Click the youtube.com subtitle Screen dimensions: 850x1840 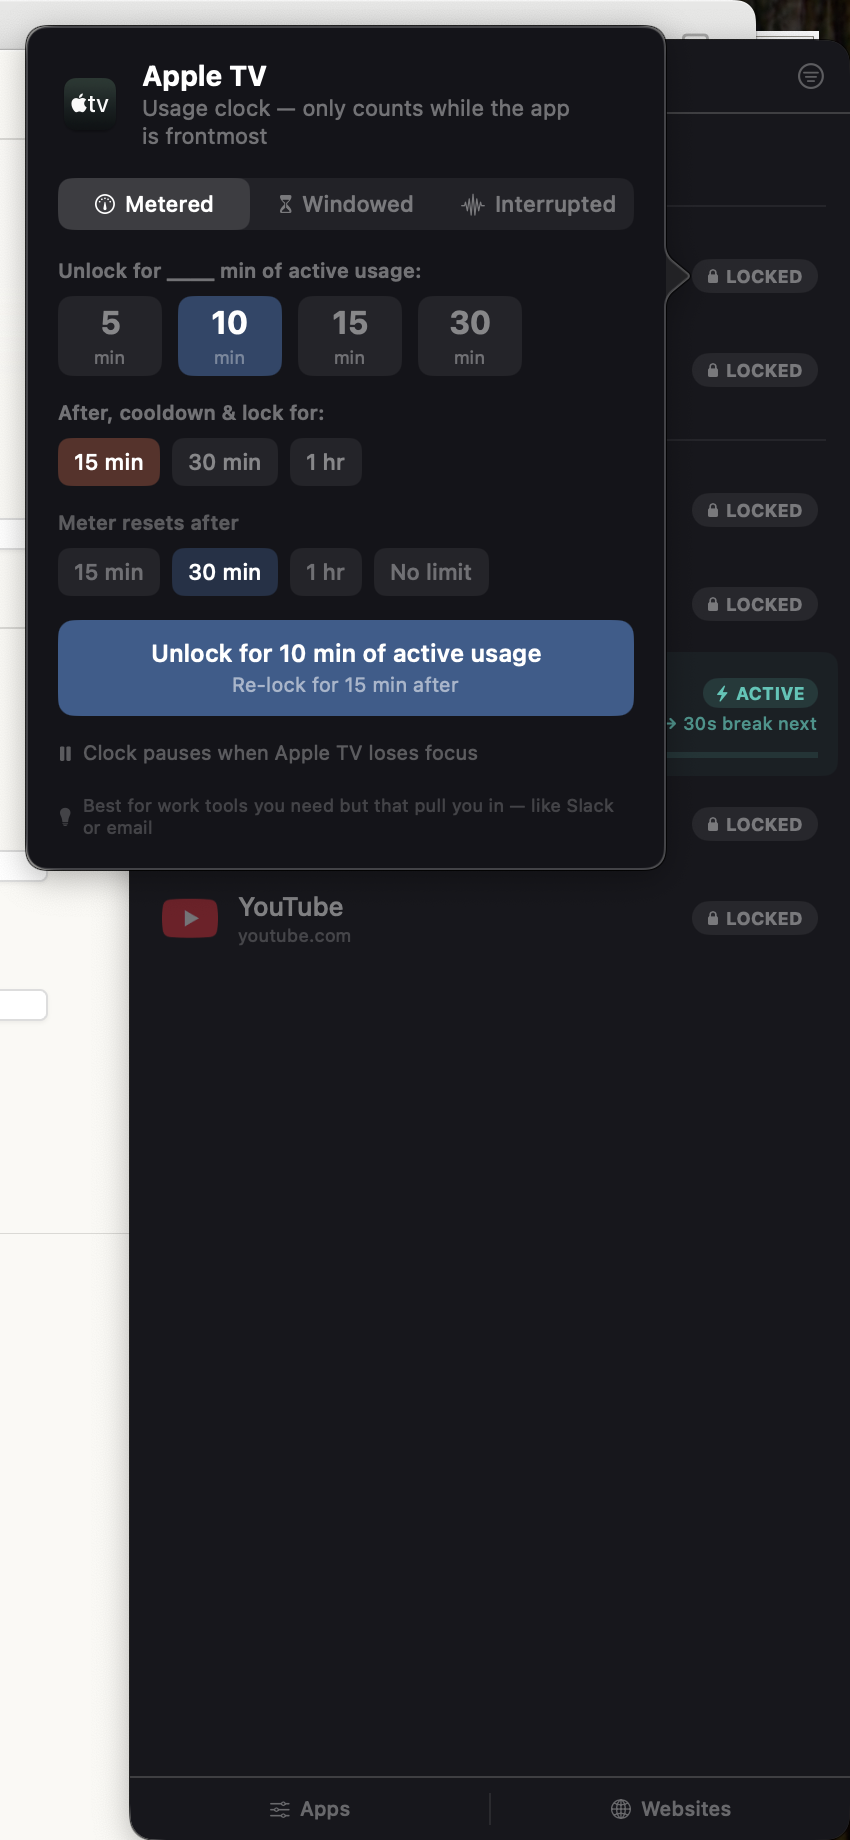tap(294, 936)
